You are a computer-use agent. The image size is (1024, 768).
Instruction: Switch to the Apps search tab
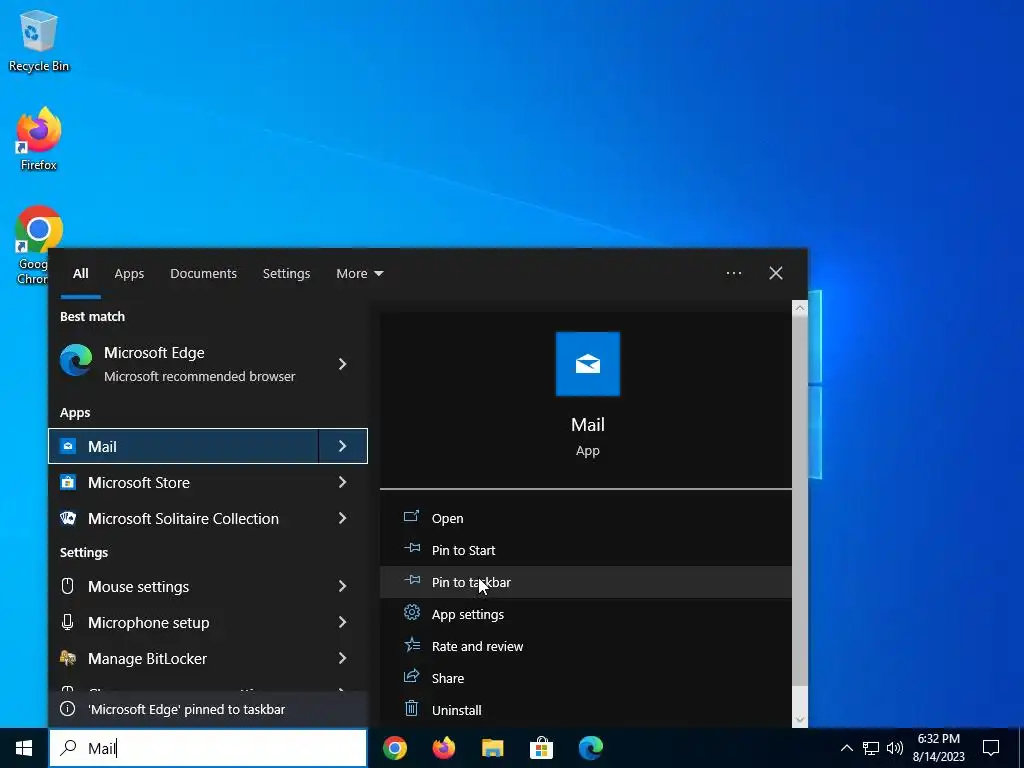click(129, 274)
